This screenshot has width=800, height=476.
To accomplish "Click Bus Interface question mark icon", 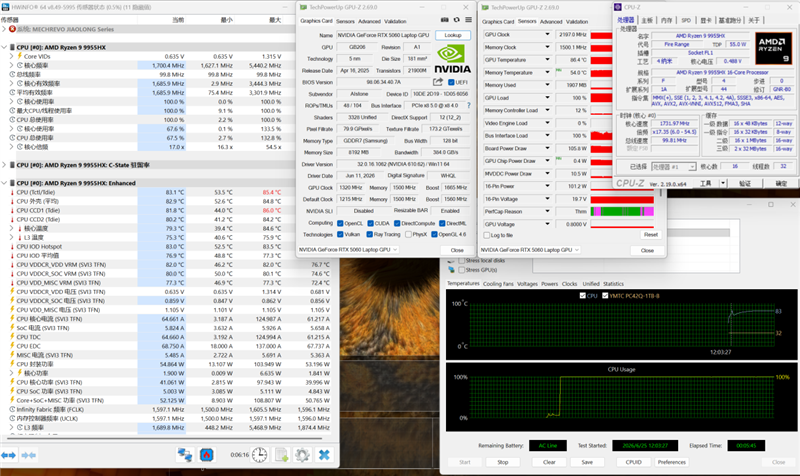I will (x=468, y=106).
